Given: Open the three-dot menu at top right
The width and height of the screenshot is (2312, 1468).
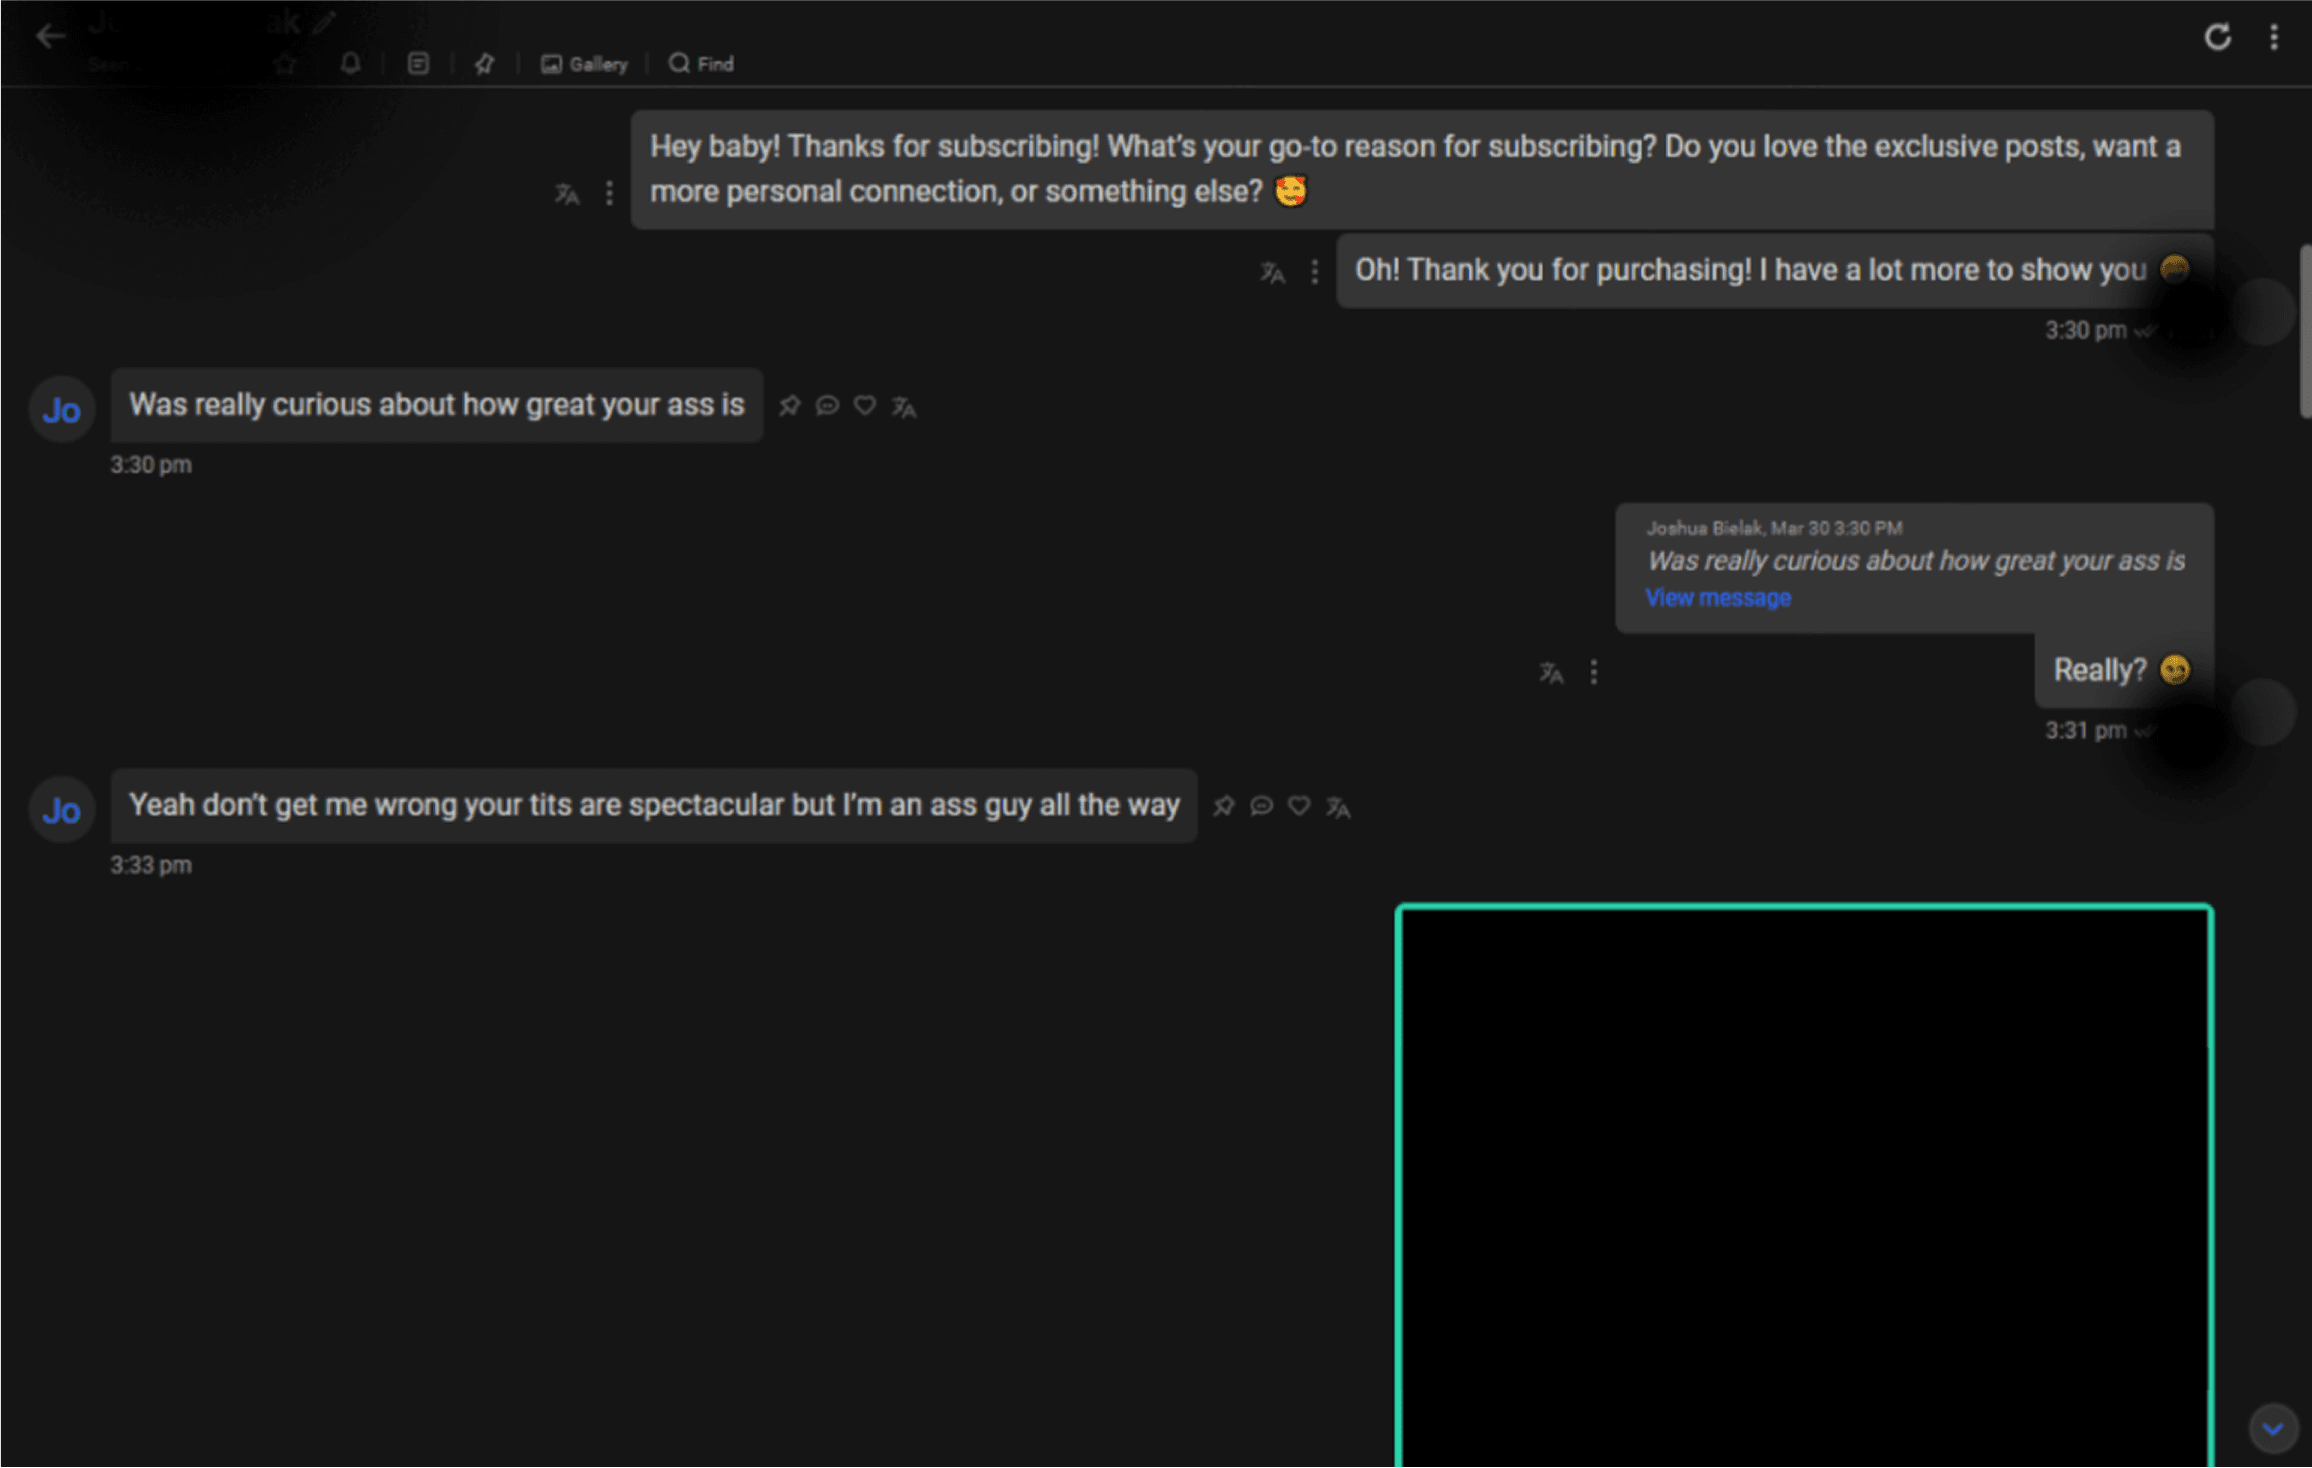Looking at the screenshot, I should 2272,37.
